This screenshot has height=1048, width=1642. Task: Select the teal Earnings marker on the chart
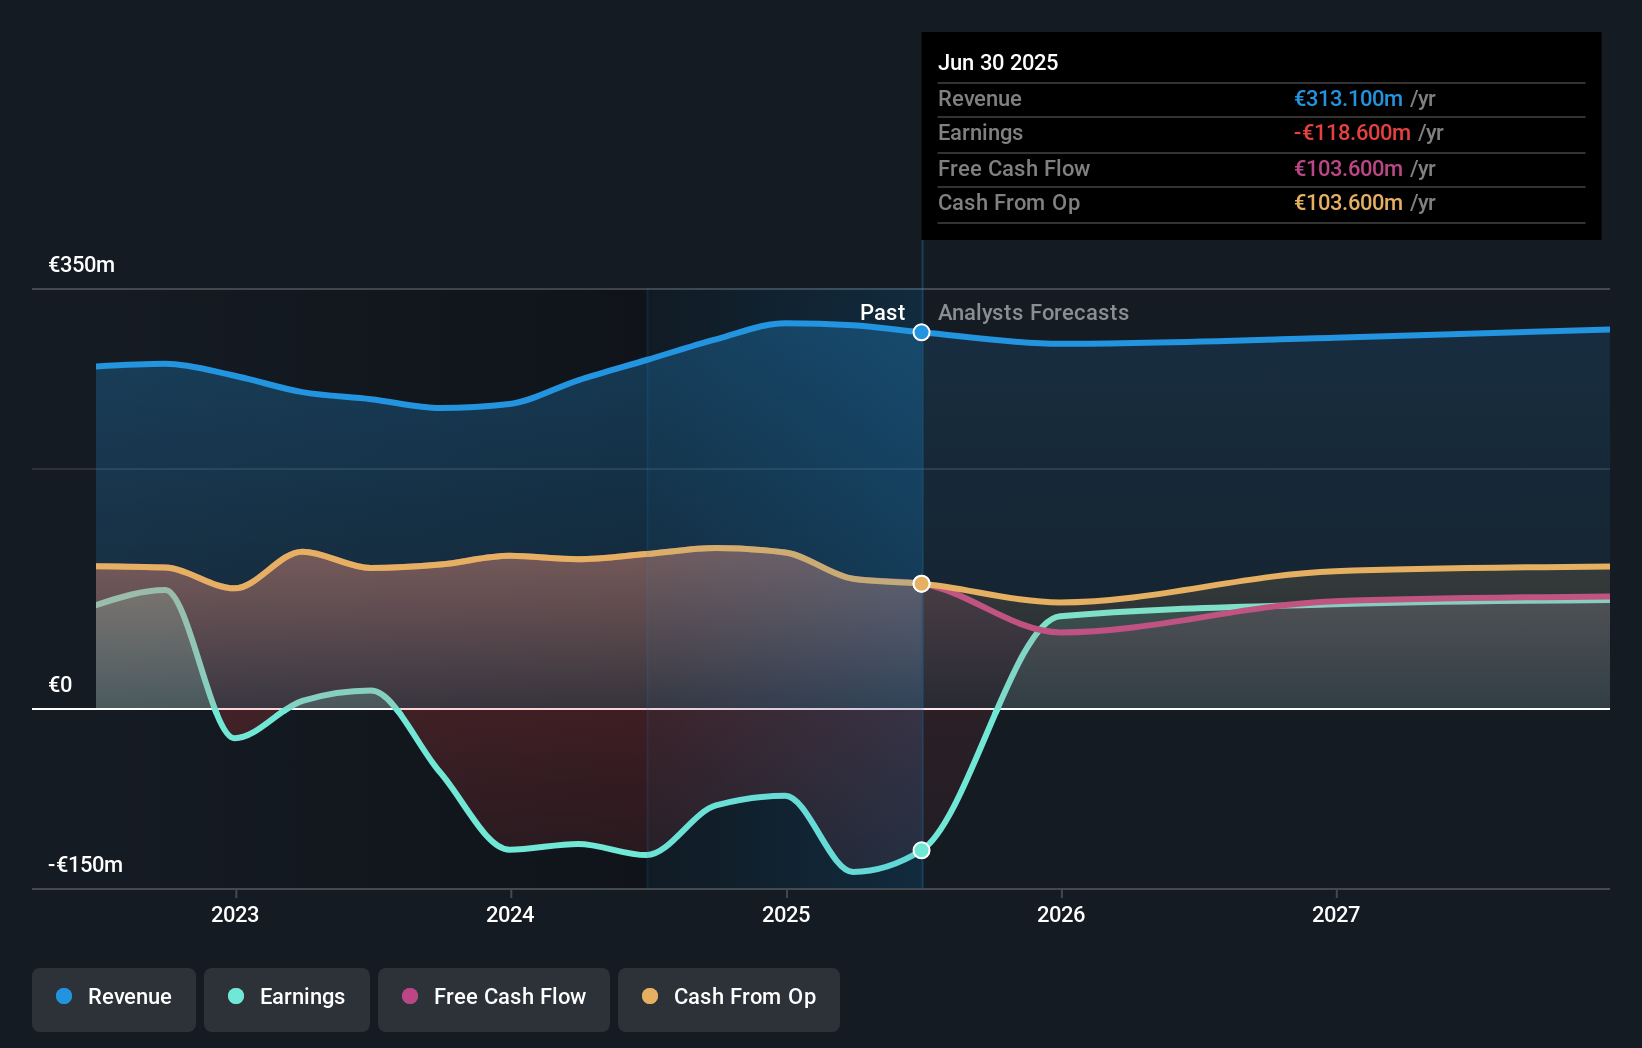click(x=920, y=850)
